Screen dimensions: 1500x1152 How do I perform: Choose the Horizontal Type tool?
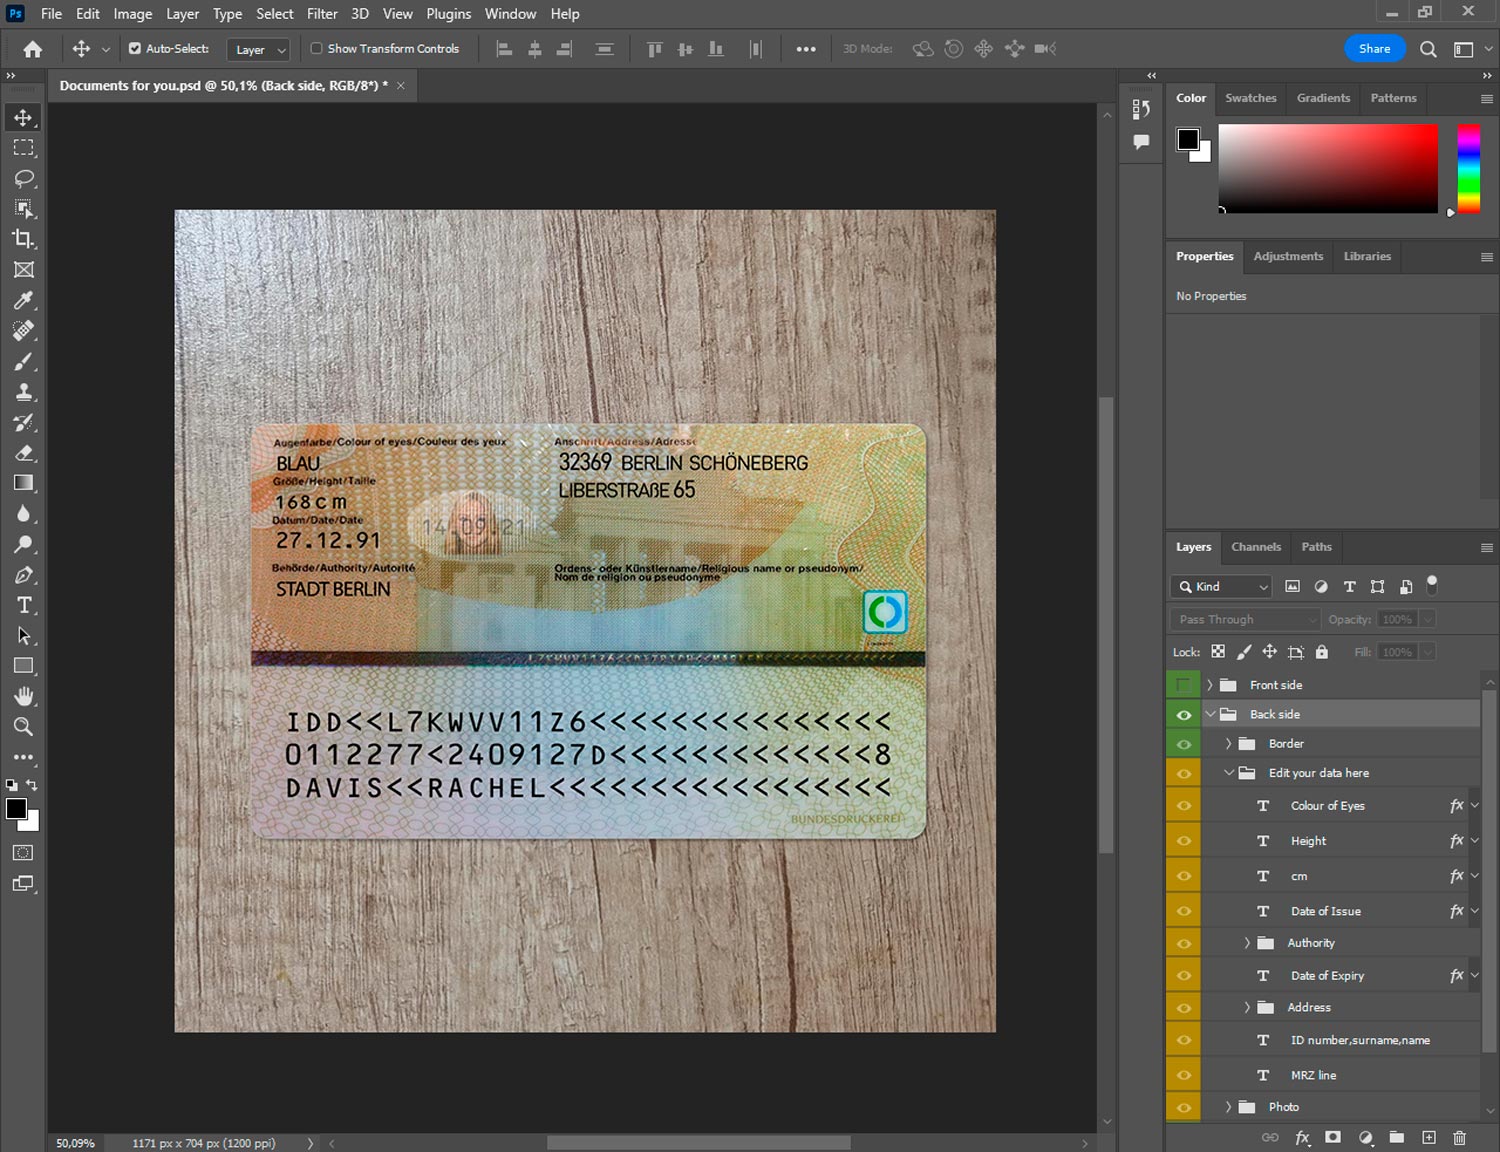coord(24,605)
